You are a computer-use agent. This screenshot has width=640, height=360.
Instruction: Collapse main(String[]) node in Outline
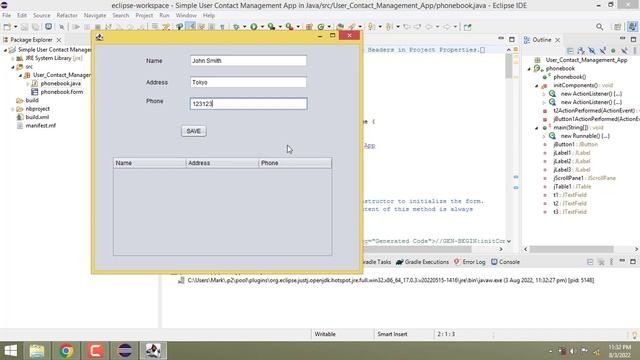[537, 128]
